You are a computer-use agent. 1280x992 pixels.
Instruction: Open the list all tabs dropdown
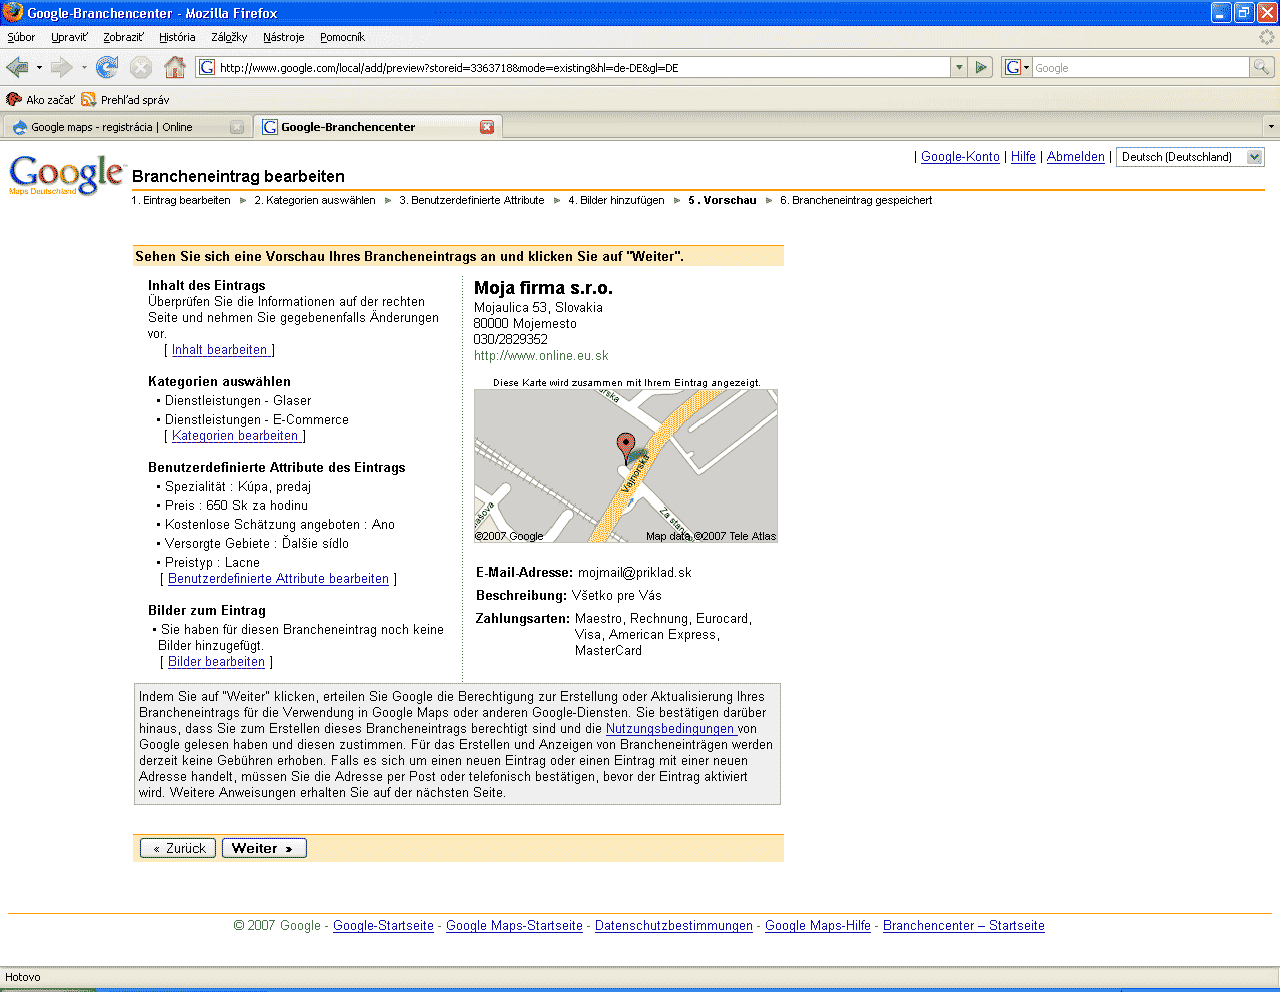[x=1271, y=127]
